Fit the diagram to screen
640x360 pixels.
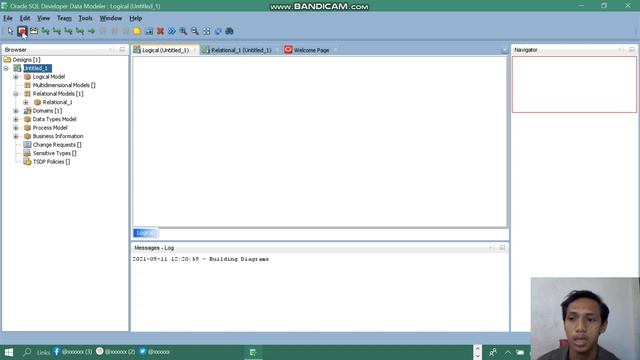207,31
